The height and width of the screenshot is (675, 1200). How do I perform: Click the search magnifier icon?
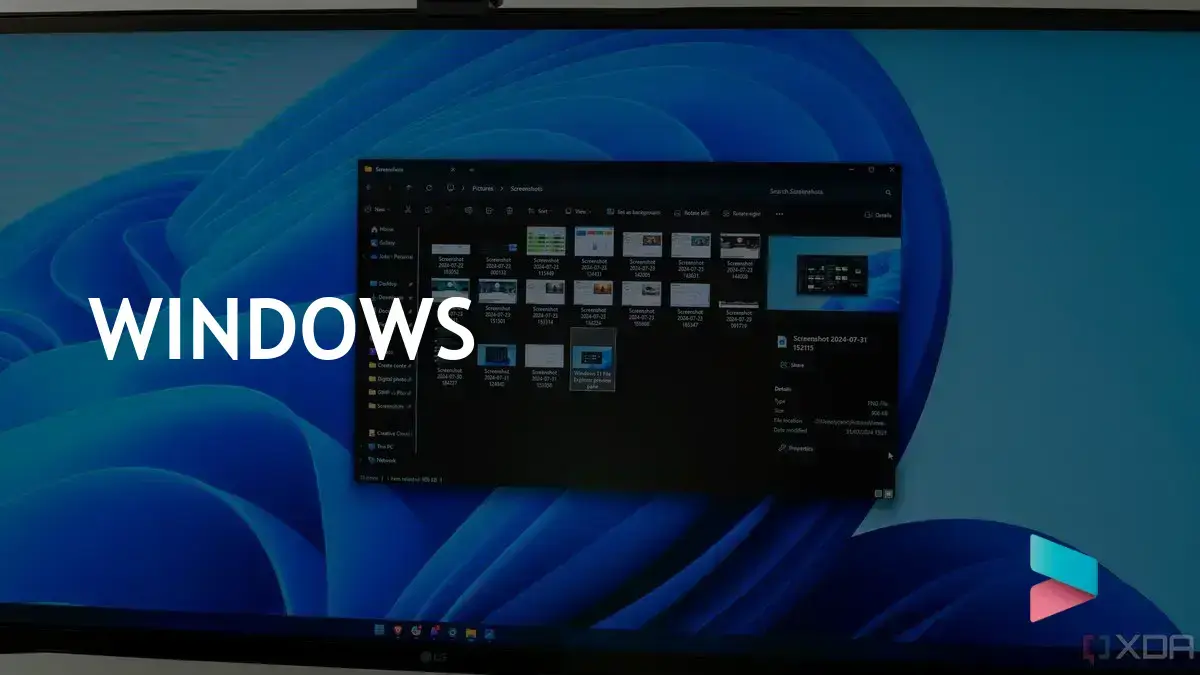pyautogui.click(x=888, y=192)
